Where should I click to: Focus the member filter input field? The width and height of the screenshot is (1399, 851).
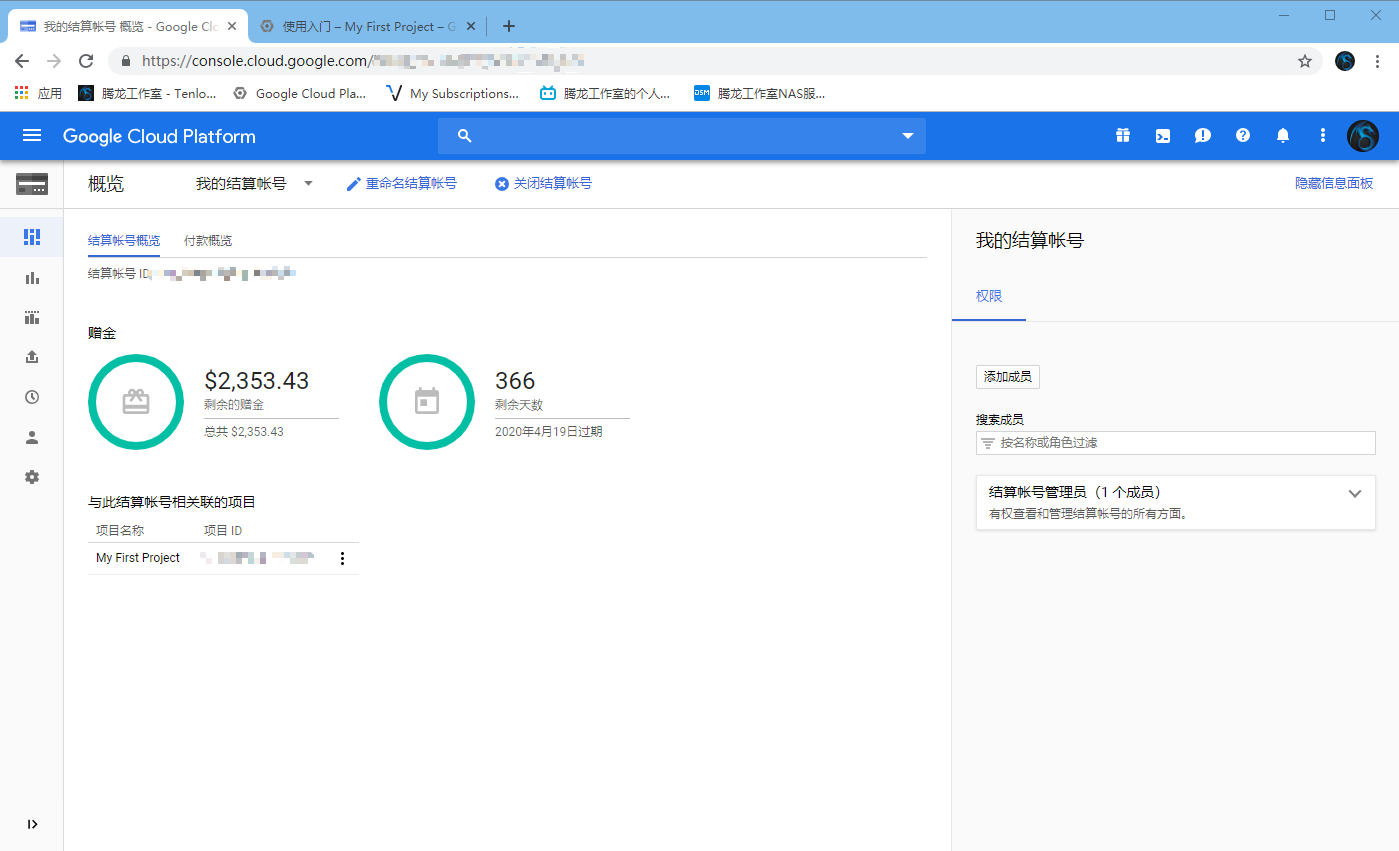pos(1175,443)
